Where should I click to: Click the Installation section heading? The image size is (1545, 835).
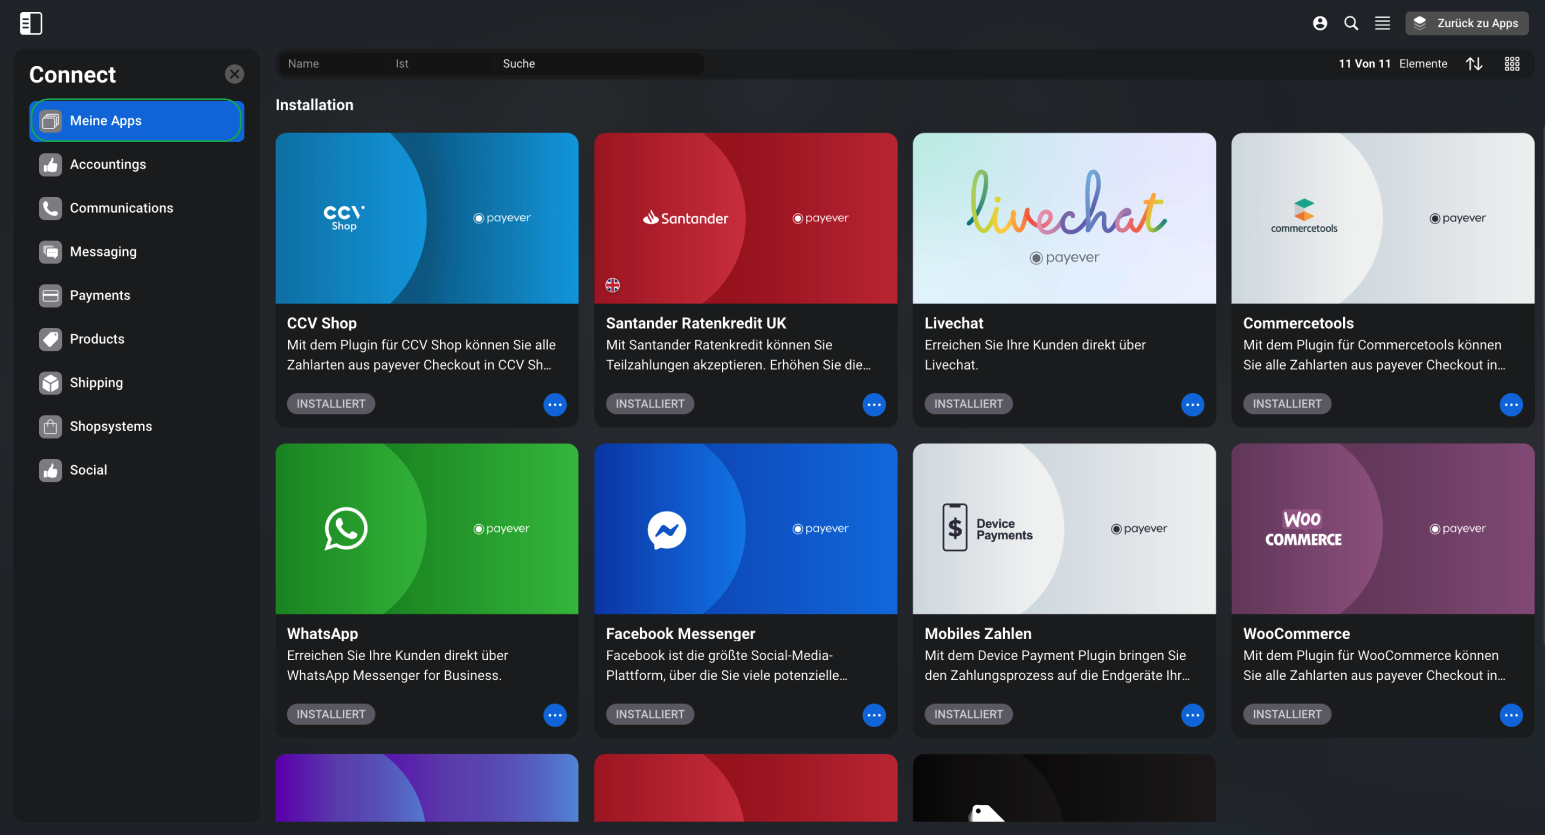(314, 105)
